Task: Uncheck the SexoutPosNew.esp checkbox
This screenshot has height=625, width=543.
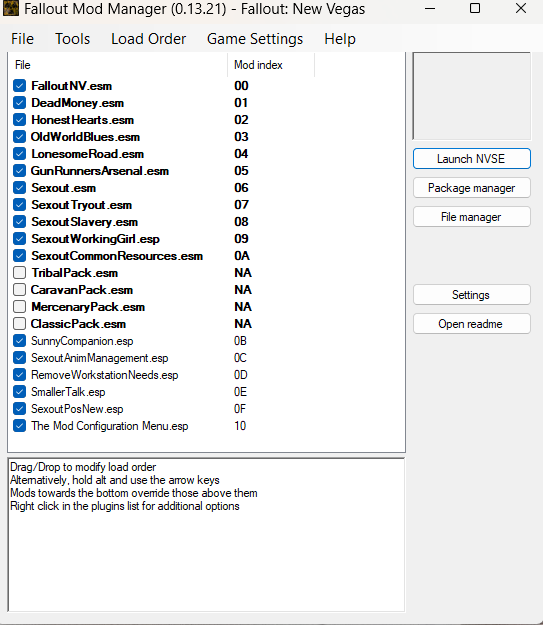Action: tap(20, 409)
